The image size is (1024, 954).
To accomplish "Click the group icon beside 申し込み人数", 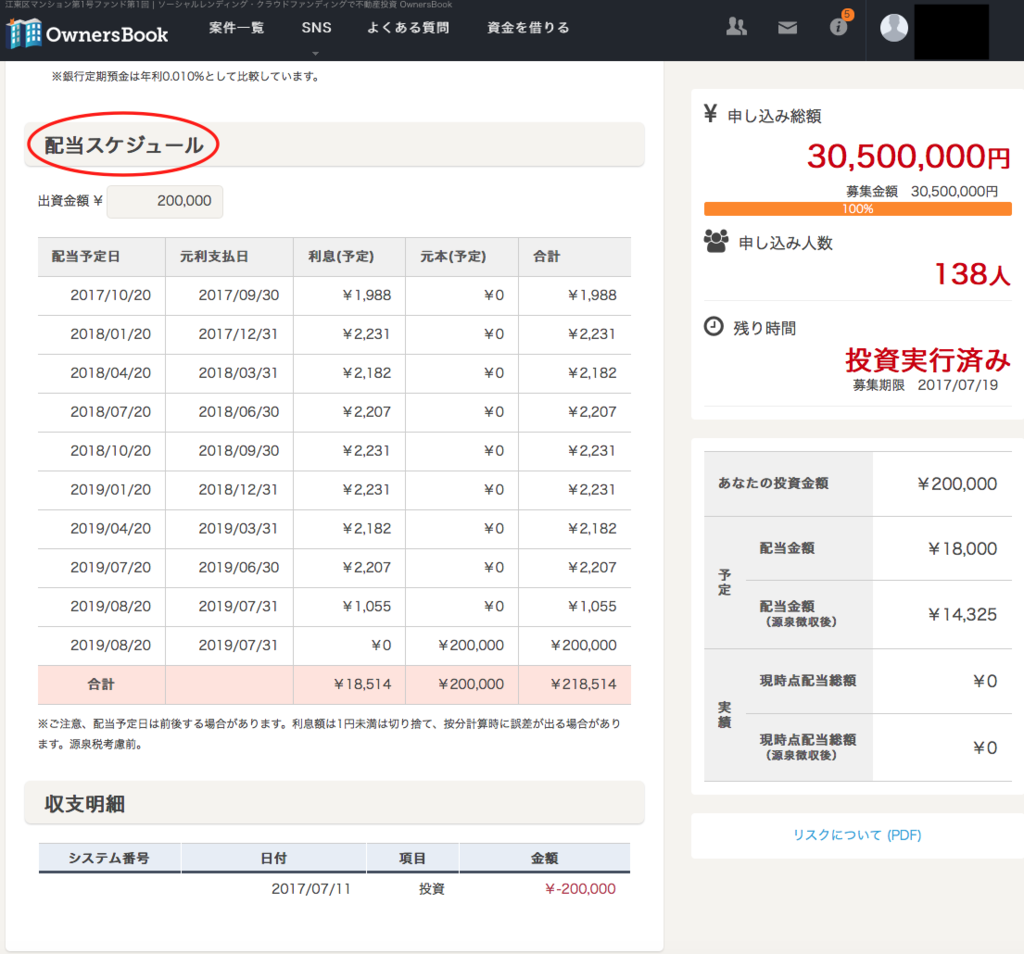I will tap(716, 241).
